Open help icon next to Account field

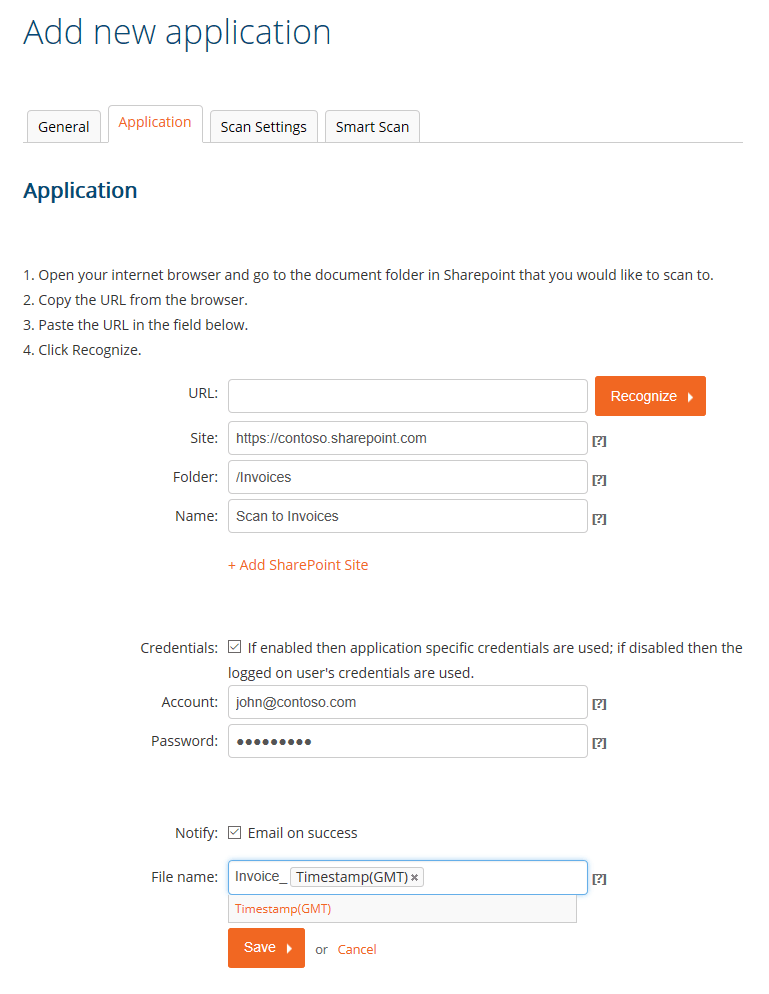599,704
